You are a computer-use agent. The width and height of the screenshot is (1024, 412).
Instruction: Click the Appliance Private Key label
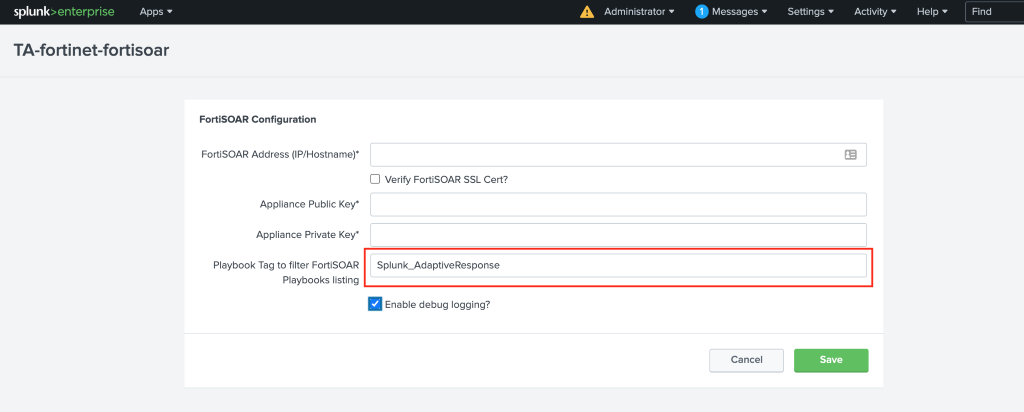click(x=308, y=235)
